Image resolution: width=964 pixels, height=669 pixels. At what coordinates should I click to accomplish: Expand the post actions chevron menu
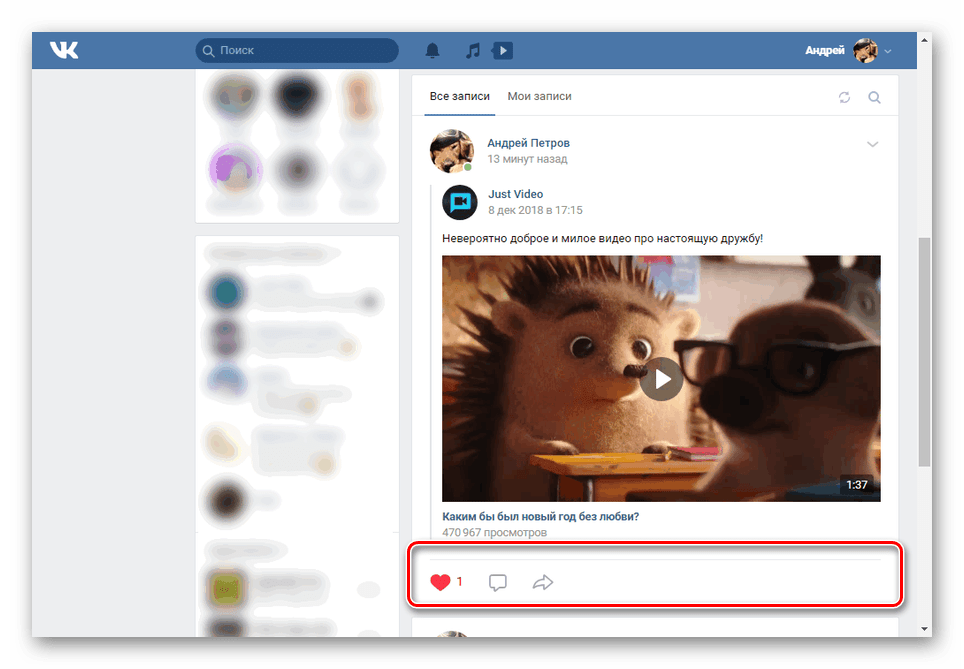872,144
